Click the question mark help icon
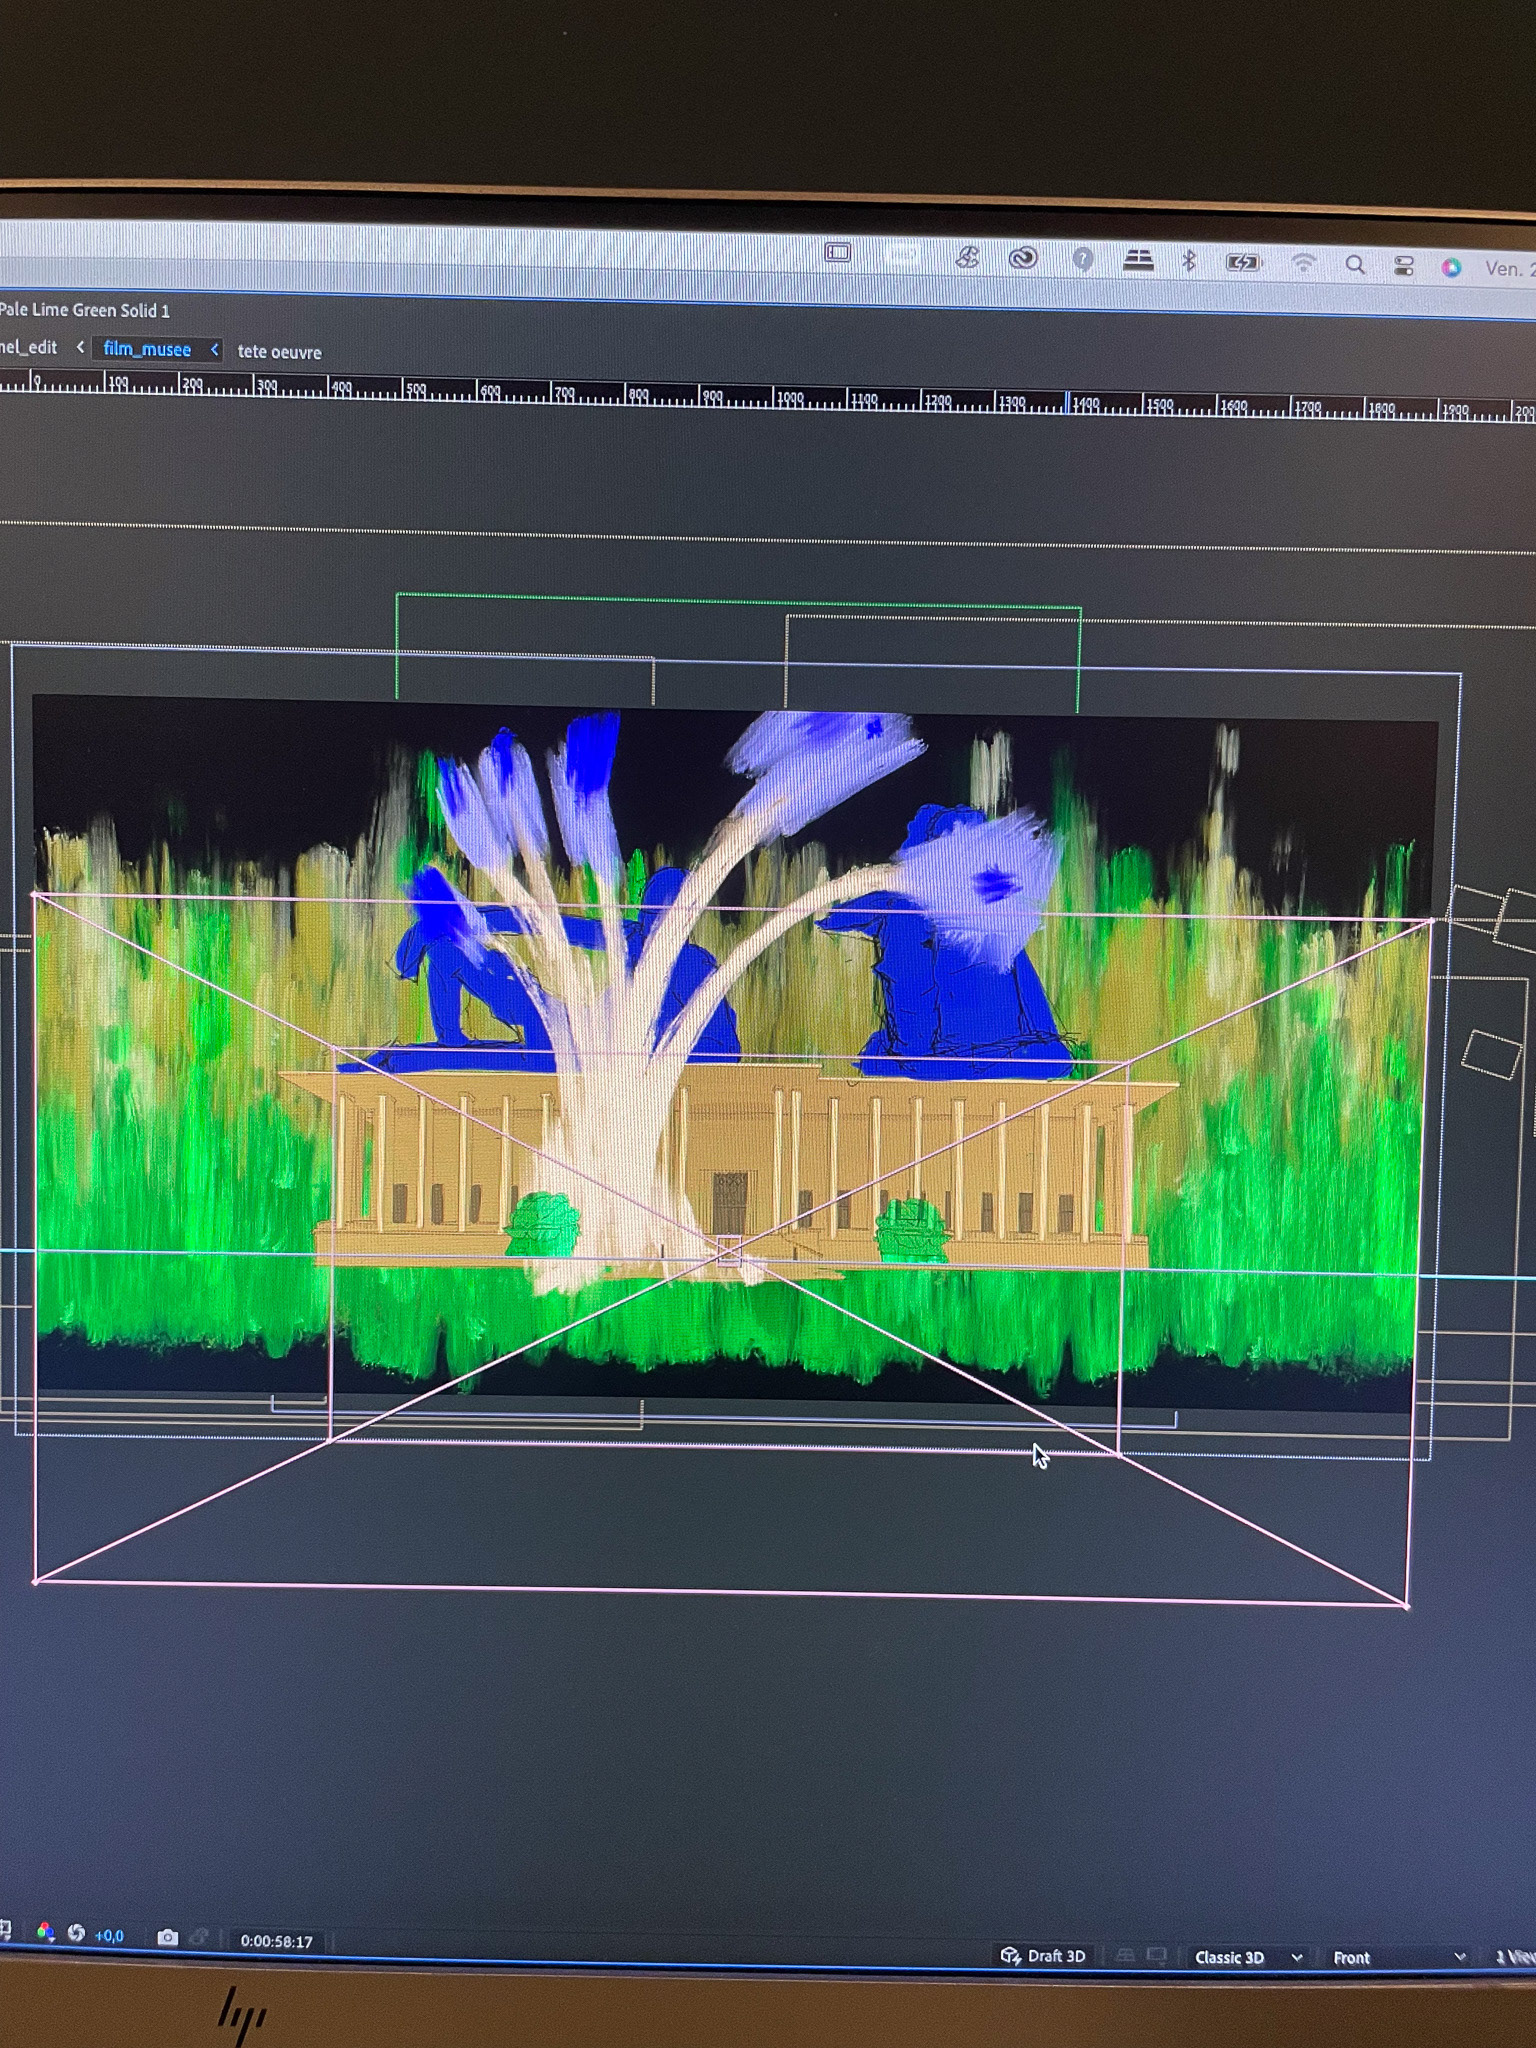Viewport: 1536px width, 2048px height. [1082, 260]
